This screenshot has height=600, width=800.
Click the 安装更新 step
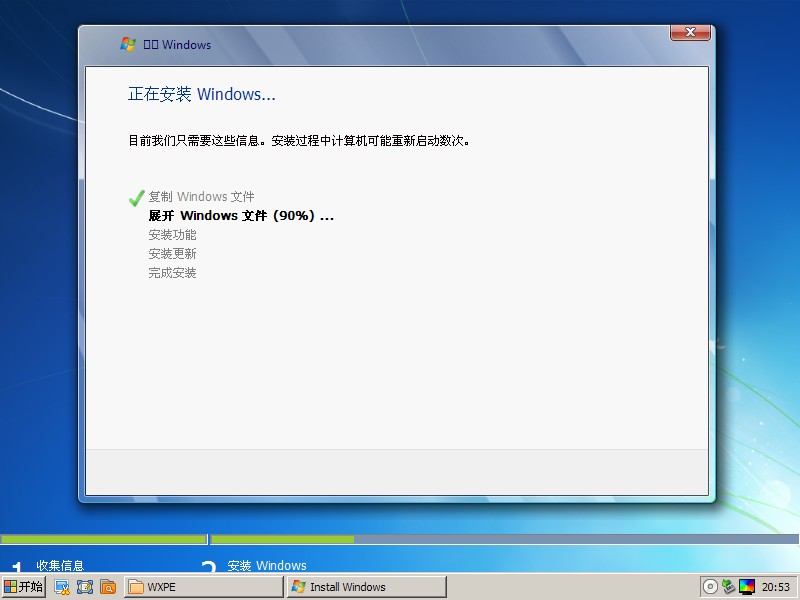pyautogui.click(x=172, y=254)
